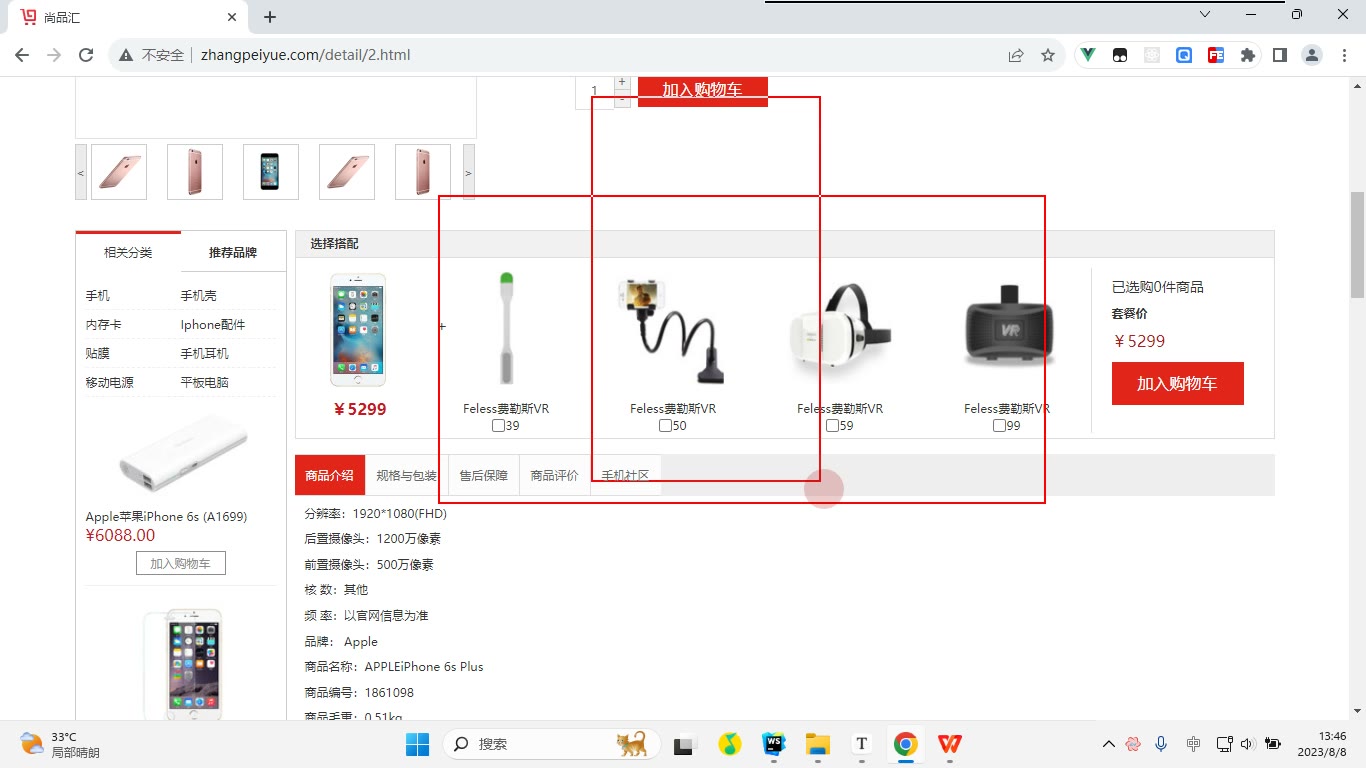Viewport: 1366px width, 768px height.
Task: Show next thumbnails with the right arrow
Action: click(x=468, y=172)
